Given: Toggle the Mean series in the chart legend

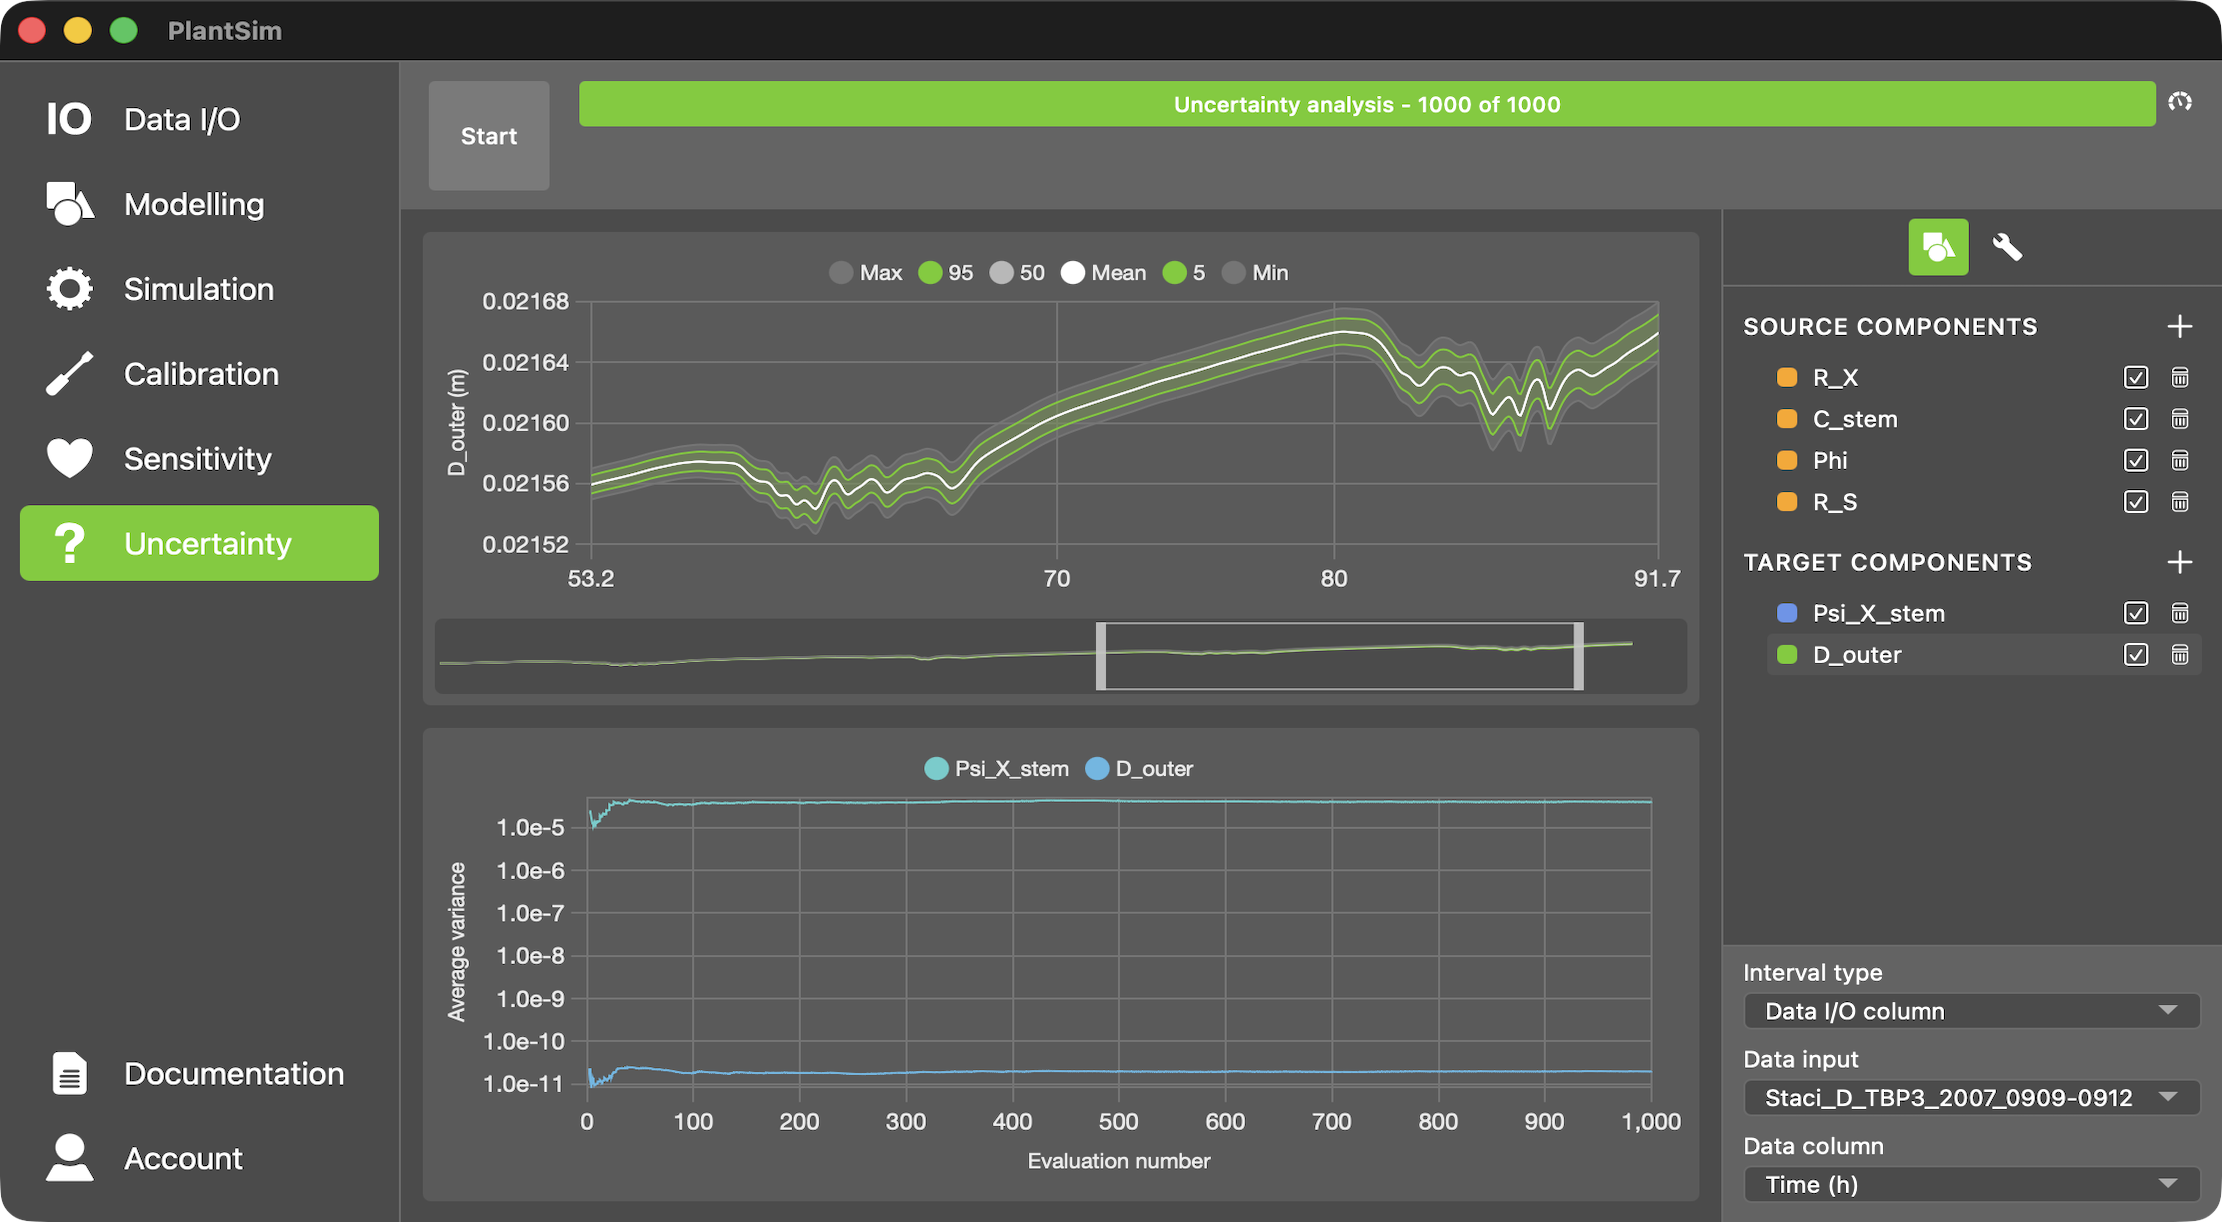Looking at the screenshot, I should [x=1102, y=272].
